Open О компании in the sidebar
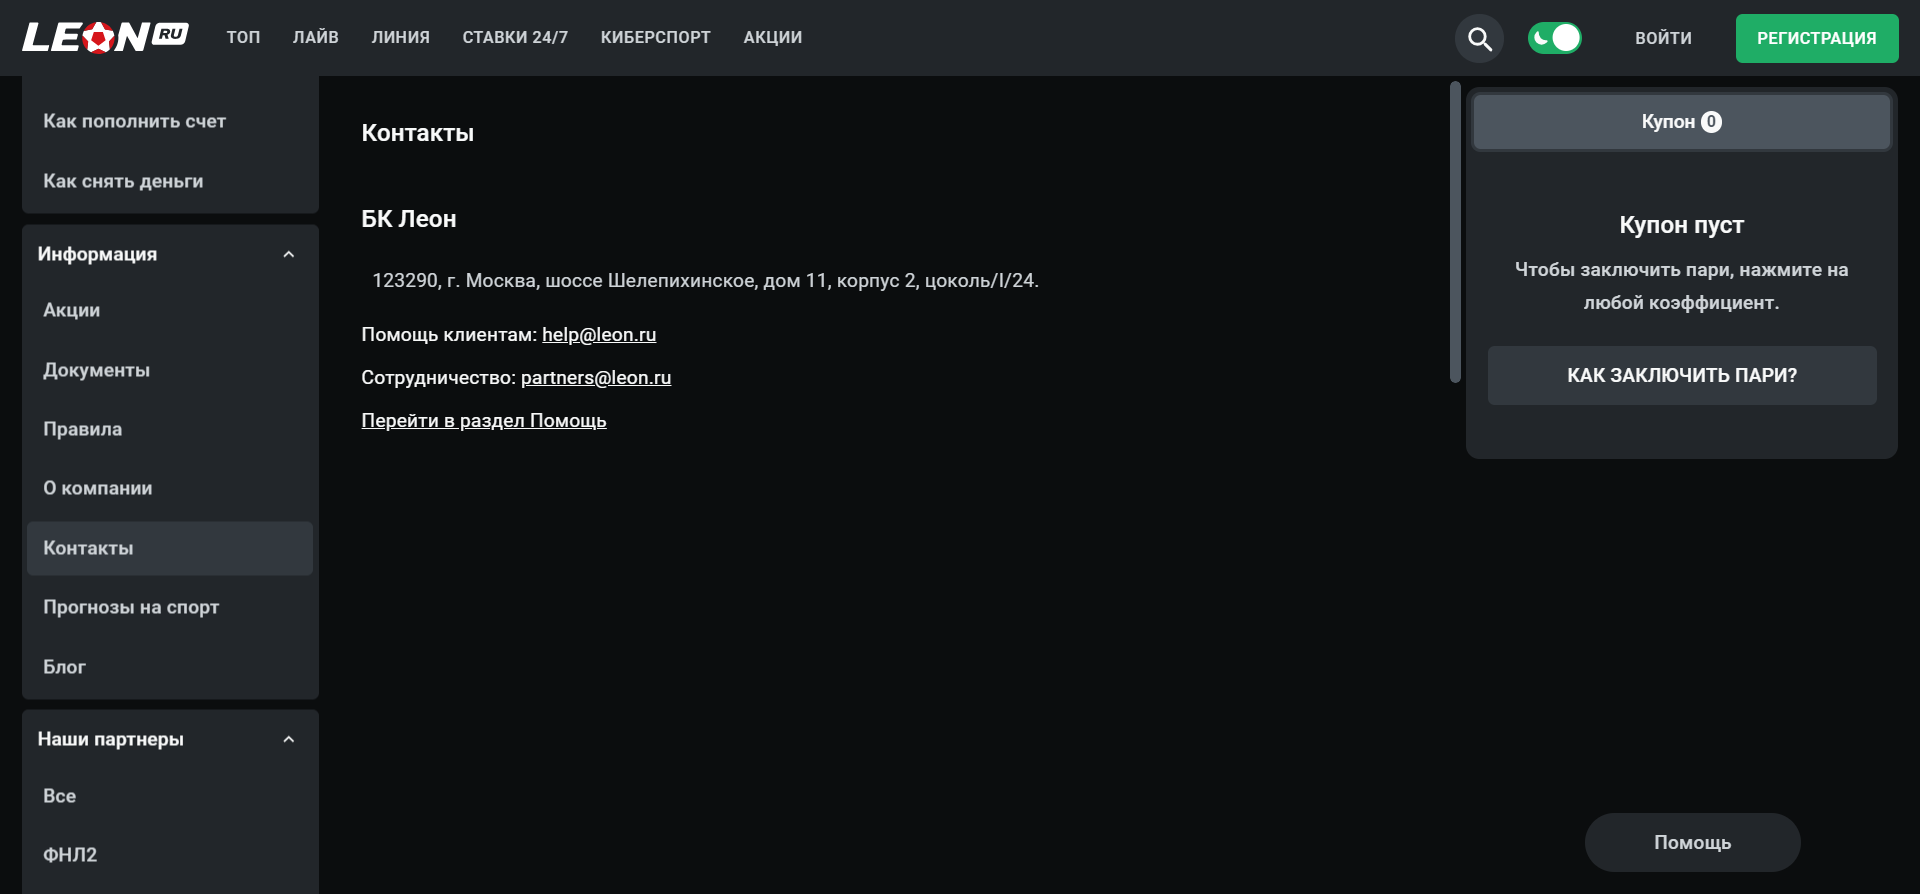1920x894 pixels. click(x=170, y=489)
